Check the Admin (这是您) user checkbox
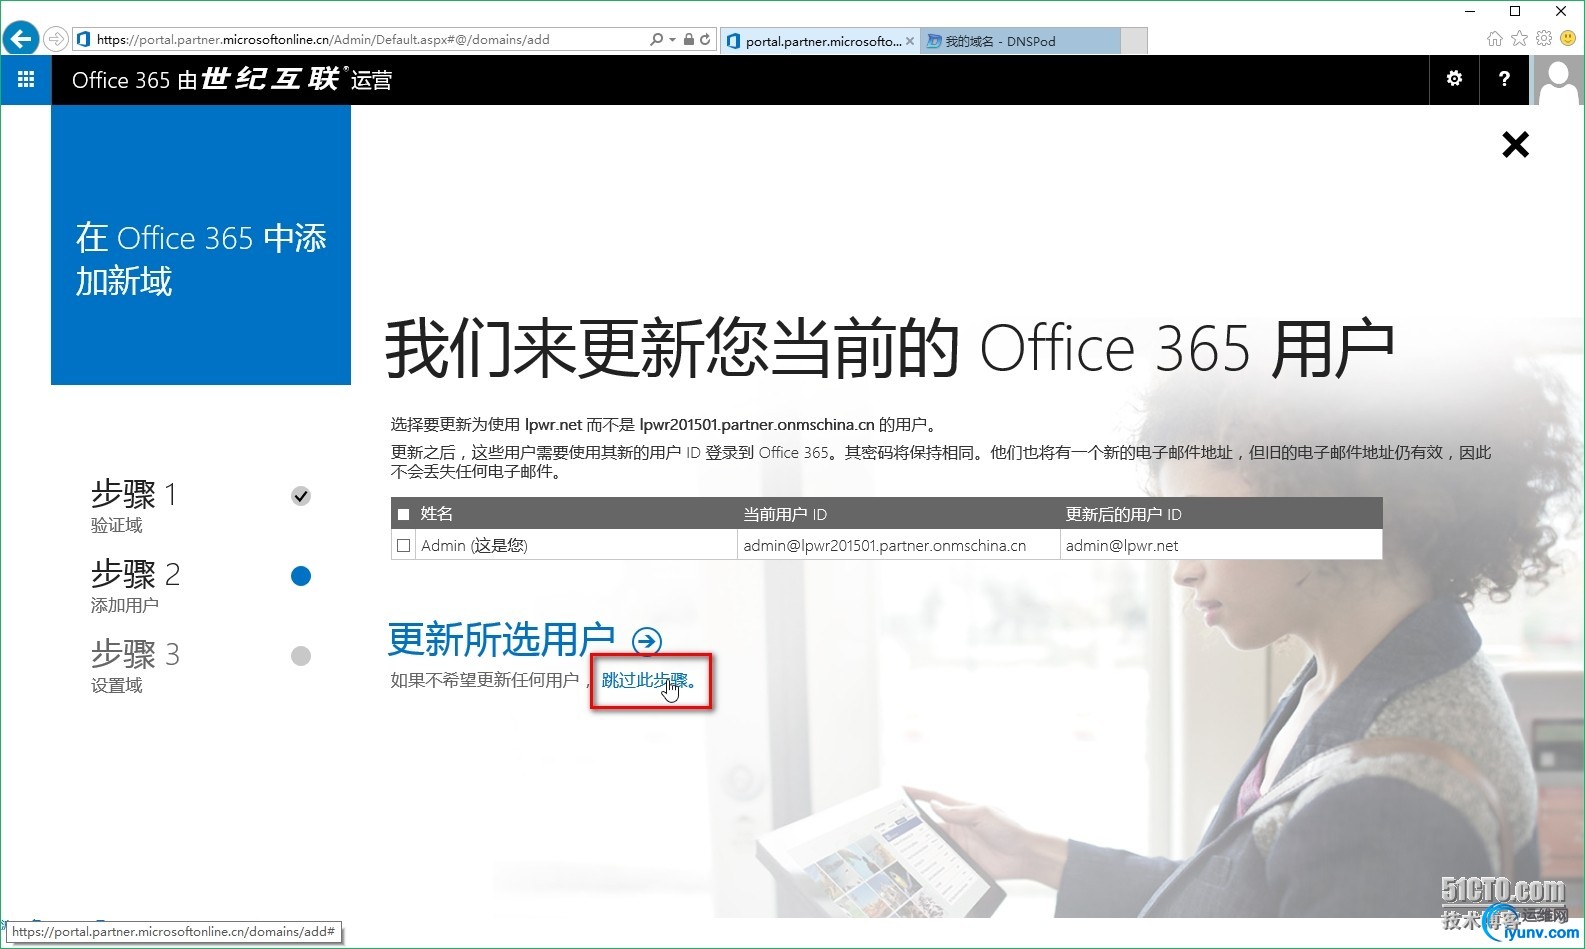Image resolution: width=1585 pixels, height=949 pixels. click(x=404, y=546)
